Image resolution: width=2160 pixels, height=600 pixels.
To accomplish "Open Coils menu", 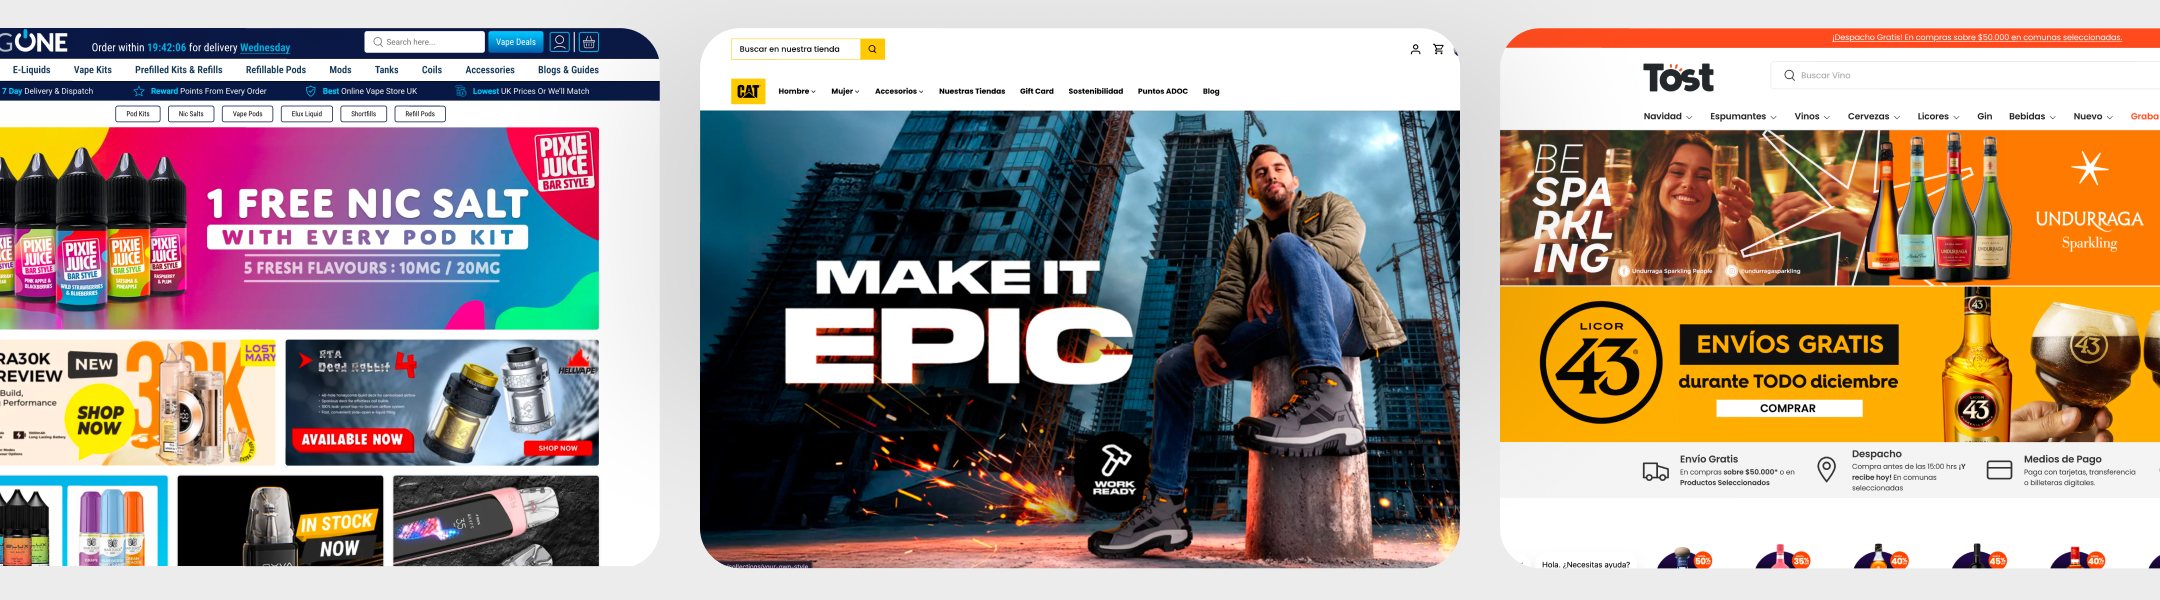I will coord(432,70).
